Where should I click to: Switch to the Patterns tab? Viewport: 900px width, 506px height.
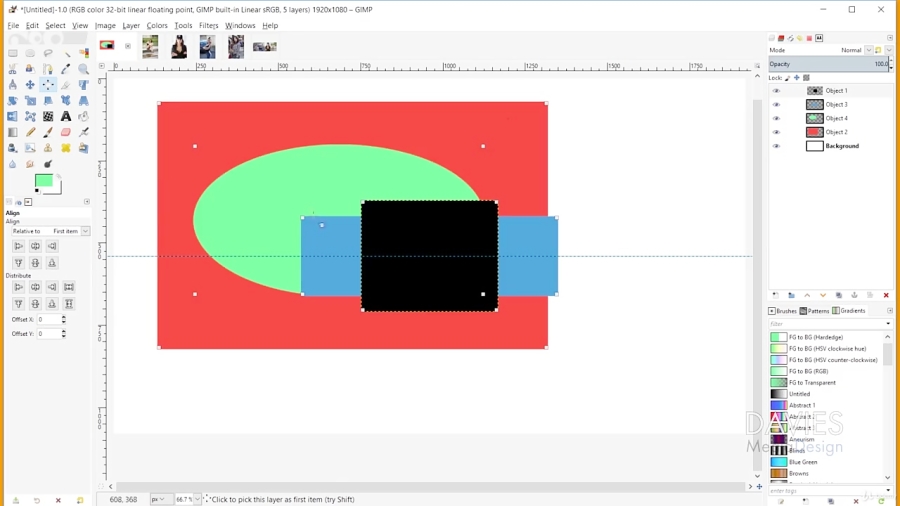coord(814,310)
